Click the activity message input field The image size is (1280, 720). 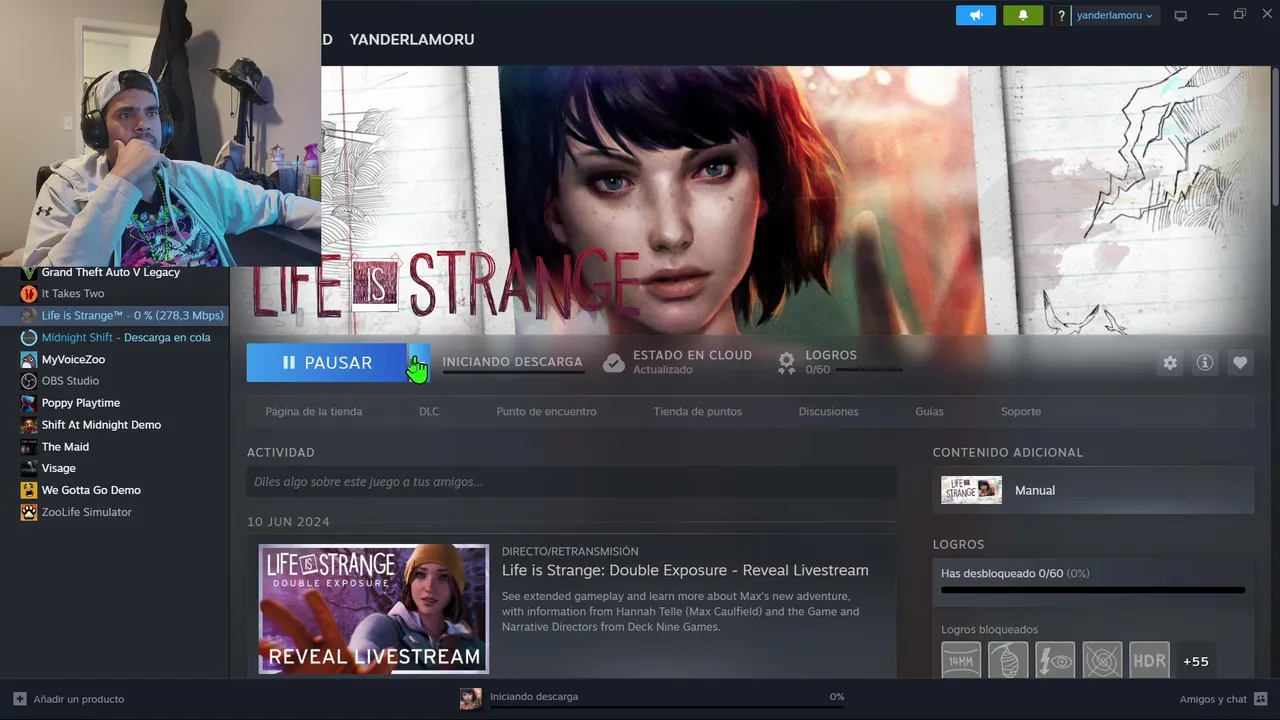(572, 482)
